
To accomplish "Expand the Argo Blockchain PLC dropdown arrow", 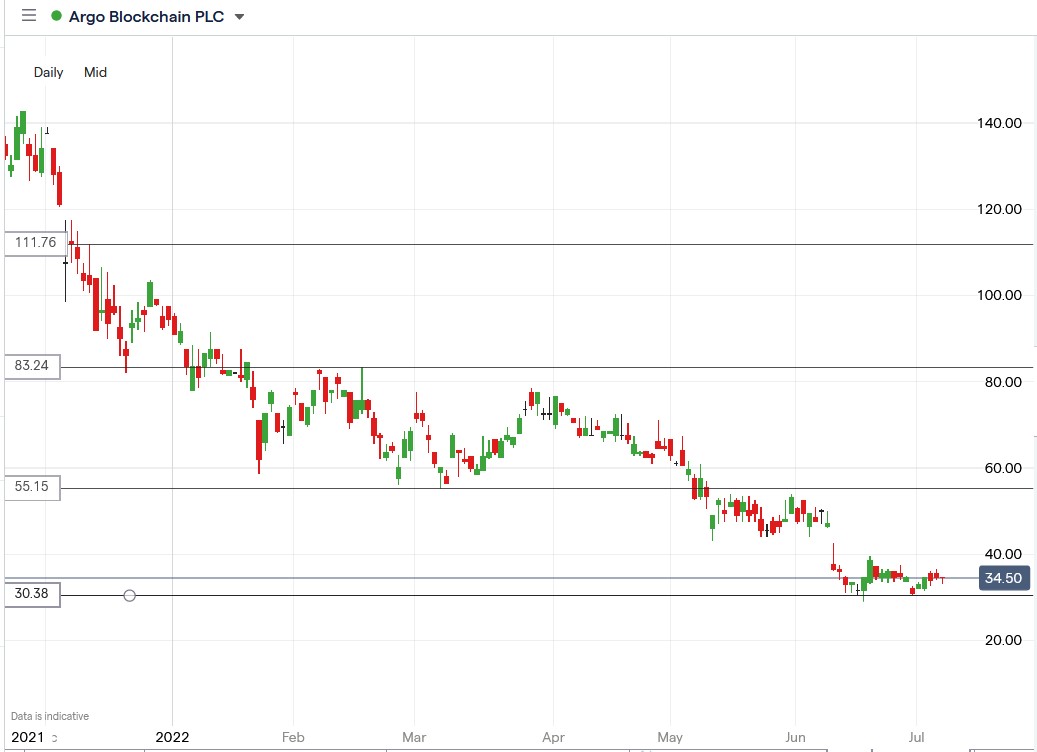I will pyautogui.click(x=239, y=17).
